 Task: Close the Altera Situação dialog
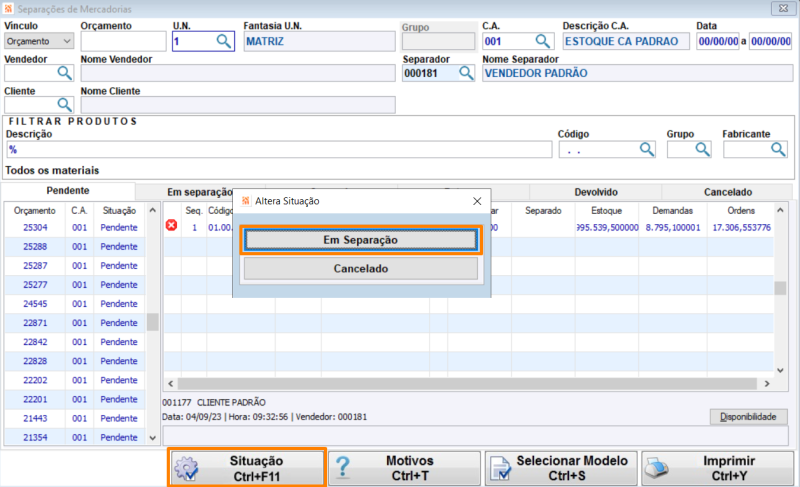(477, 201)
